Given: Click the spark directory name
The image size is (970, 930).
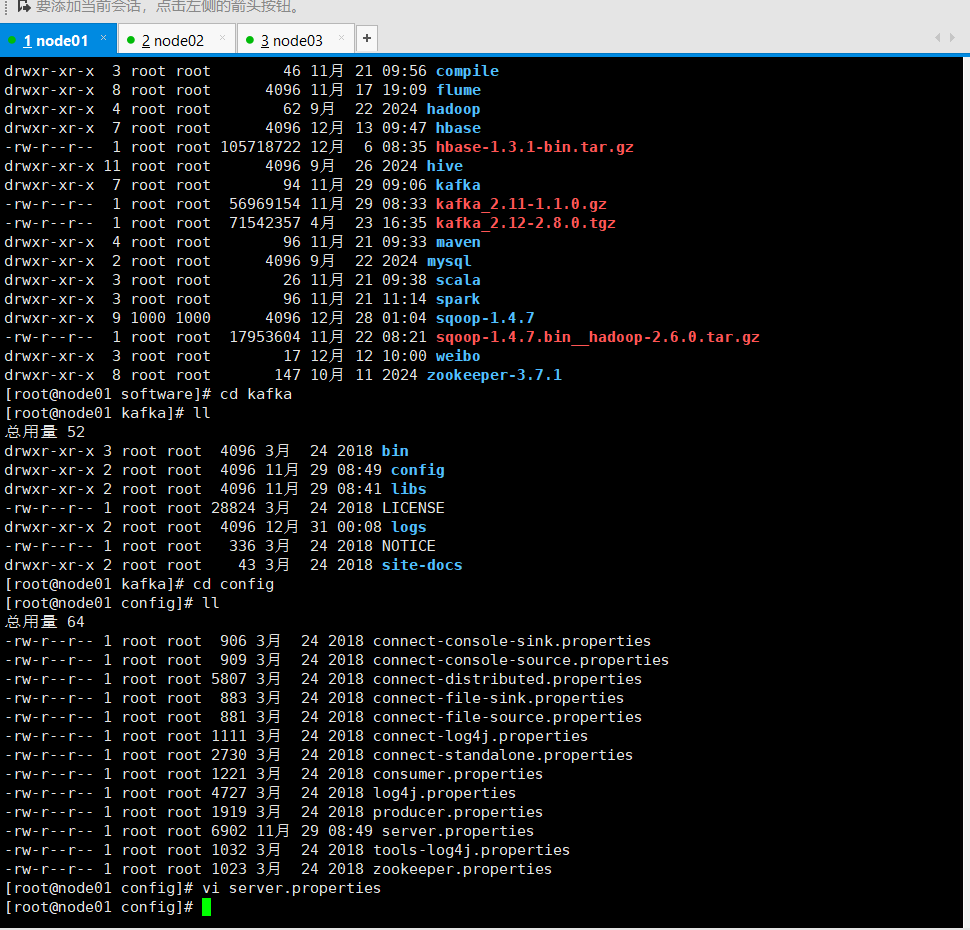Looking at the screenshot, I should (458, 299).
